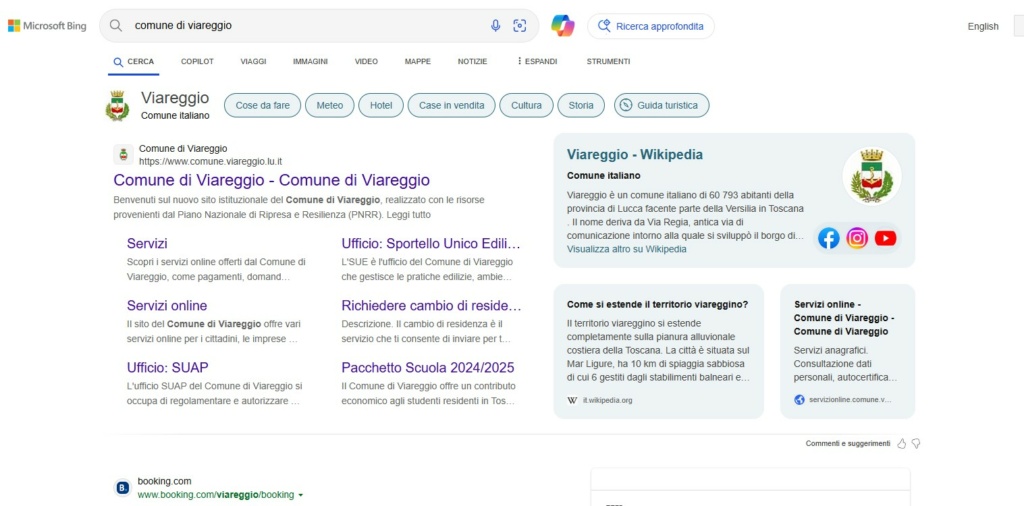
Task: Switch to the VIDEO tab
Action: 366,61
